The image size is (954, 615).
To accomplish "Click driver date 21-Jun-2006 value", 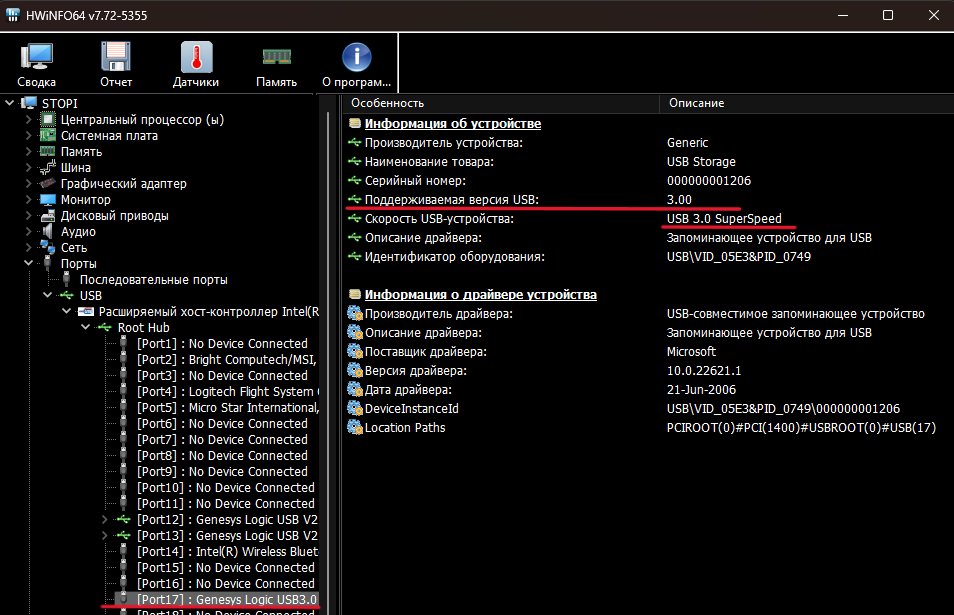I will (701, 389).
